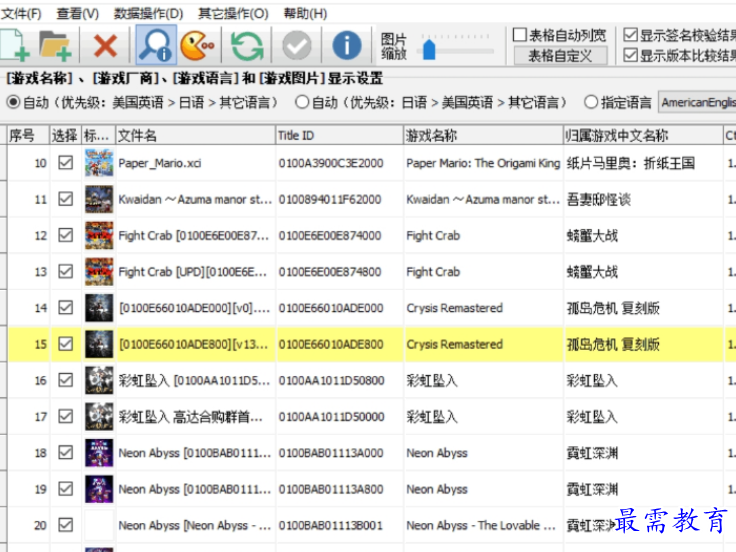Click row 12 Fight Crab cover thumbnail

point(99,235)
